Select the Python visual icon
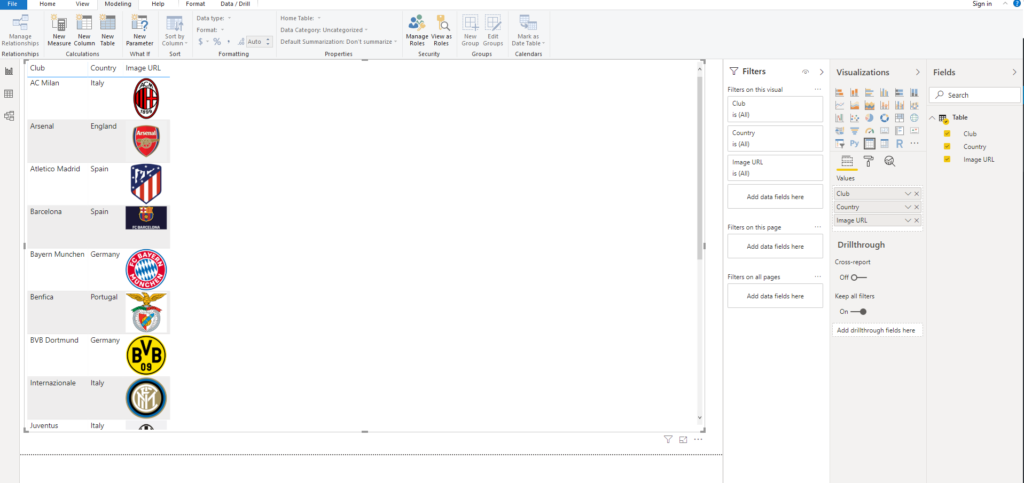1024x483 pixels. coord(854,144)
